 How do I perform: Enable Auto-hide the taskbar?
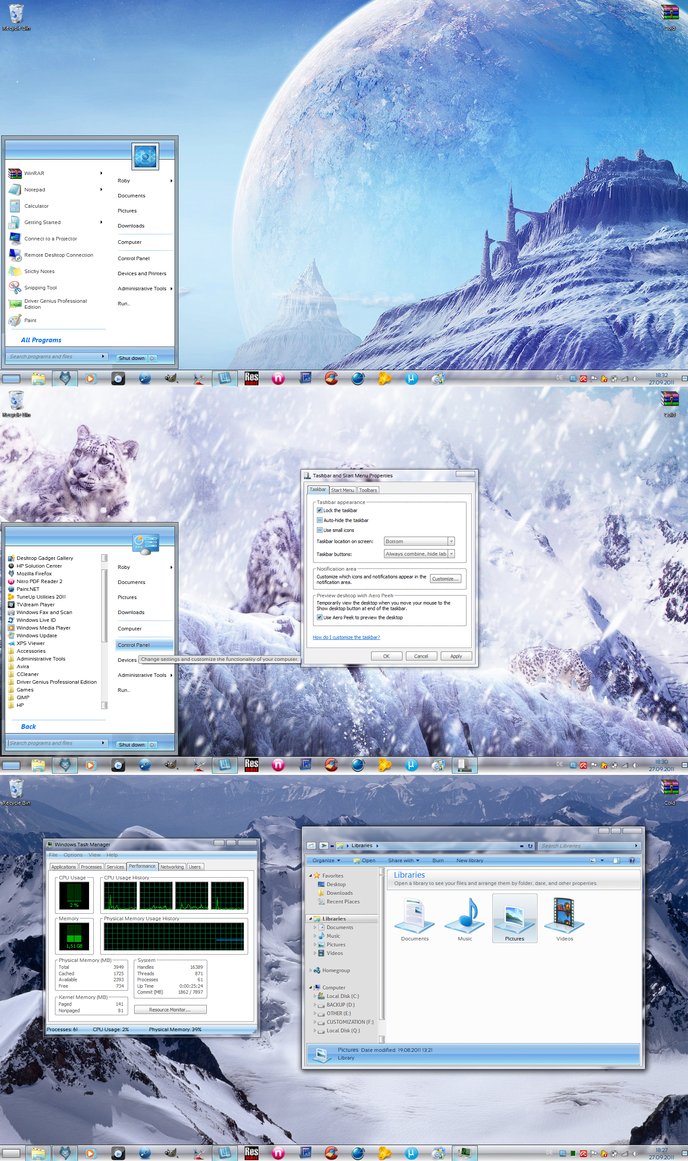[x=319, y=520]
